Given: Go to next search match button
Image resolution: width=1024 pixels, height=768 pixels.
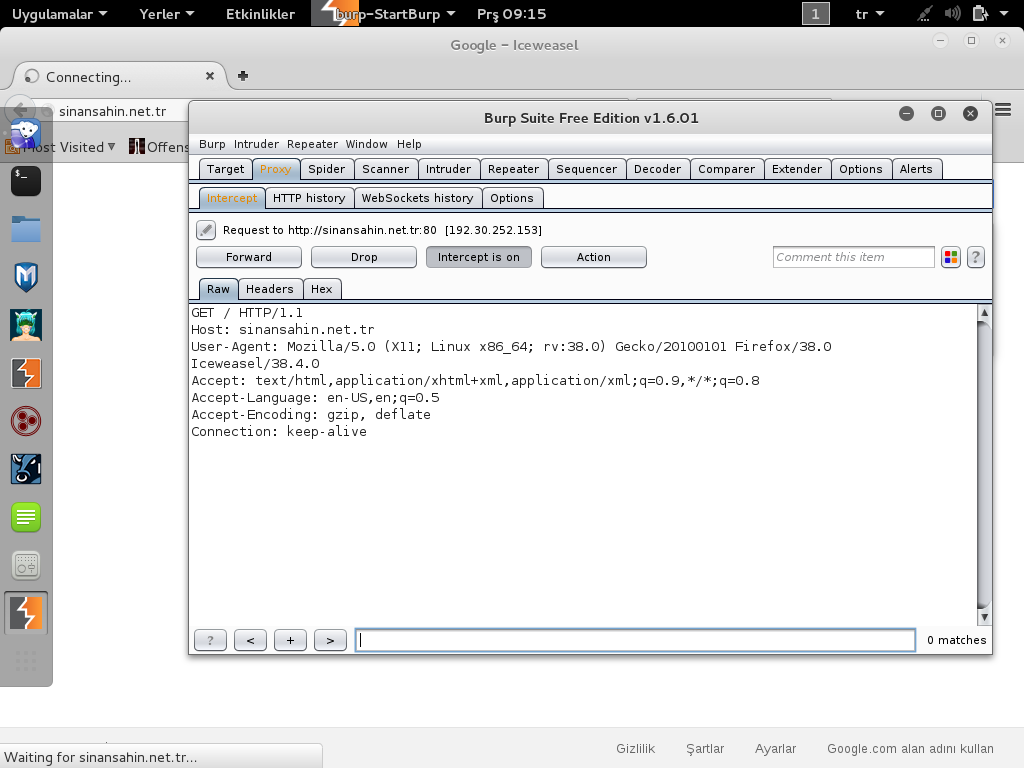Looking at the screenshot, I should (x=330, y=641).
